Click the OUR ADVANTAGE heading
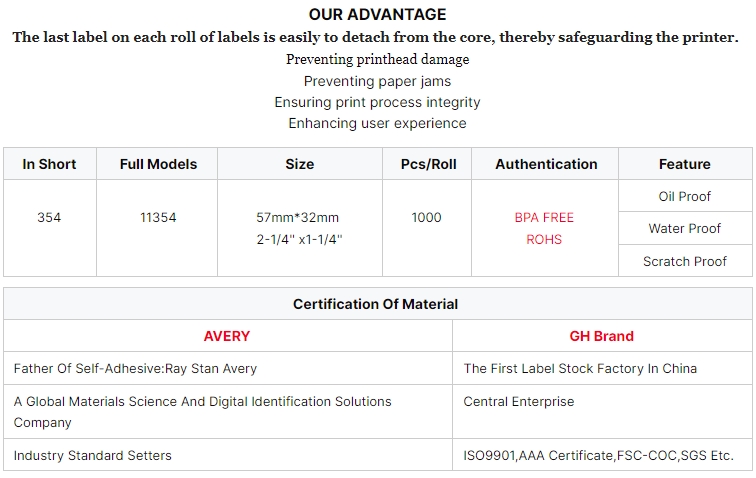Image resolution: width=756 pixels, height=478 pixels. click(x=378, y=14)
